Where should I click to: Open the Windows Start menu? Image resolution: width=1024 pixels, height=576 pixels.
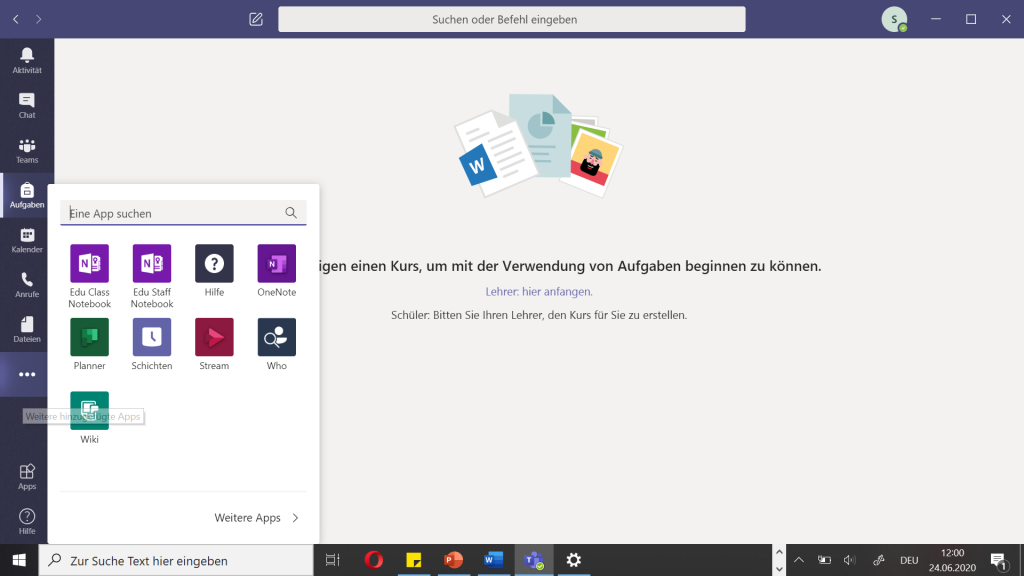click(19, 560)
